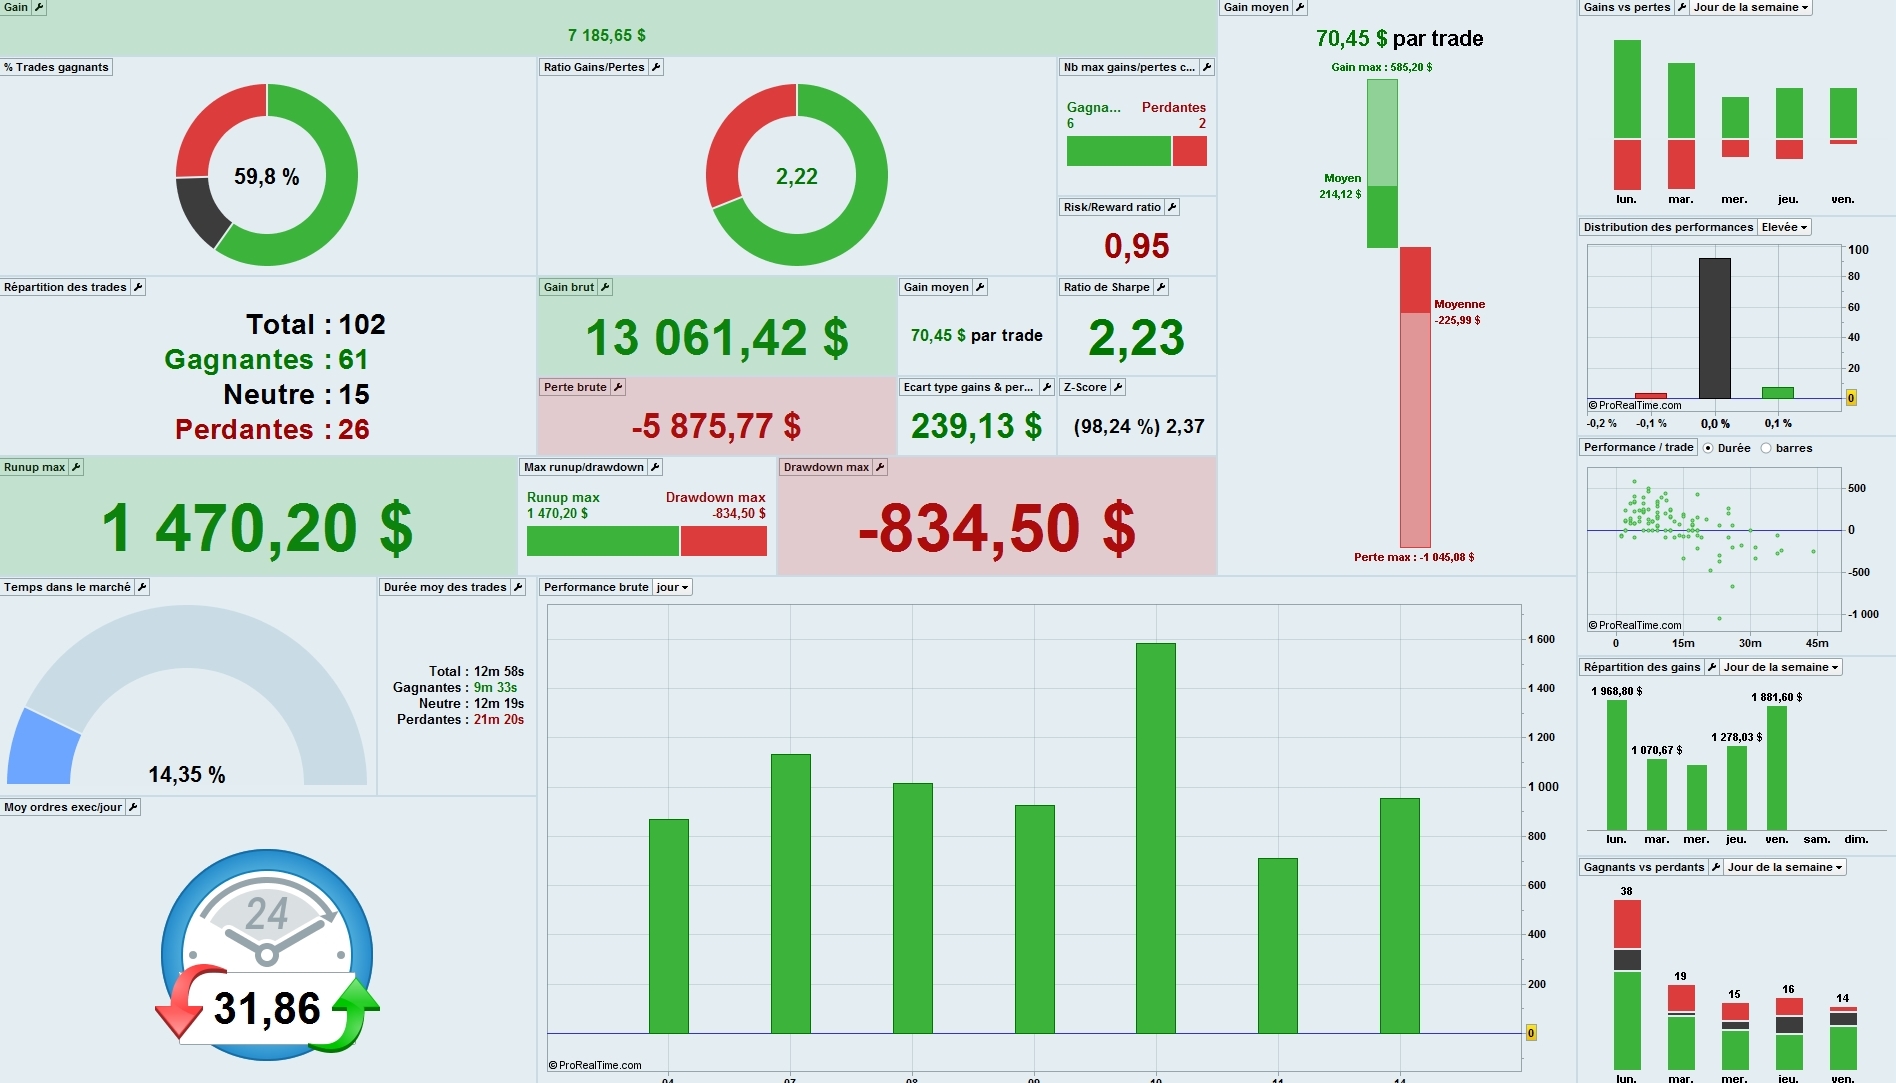Click the 'Gagnants vs perdants' label button
Screen dimensions: 1896x1083
(x=1644, y=867)
